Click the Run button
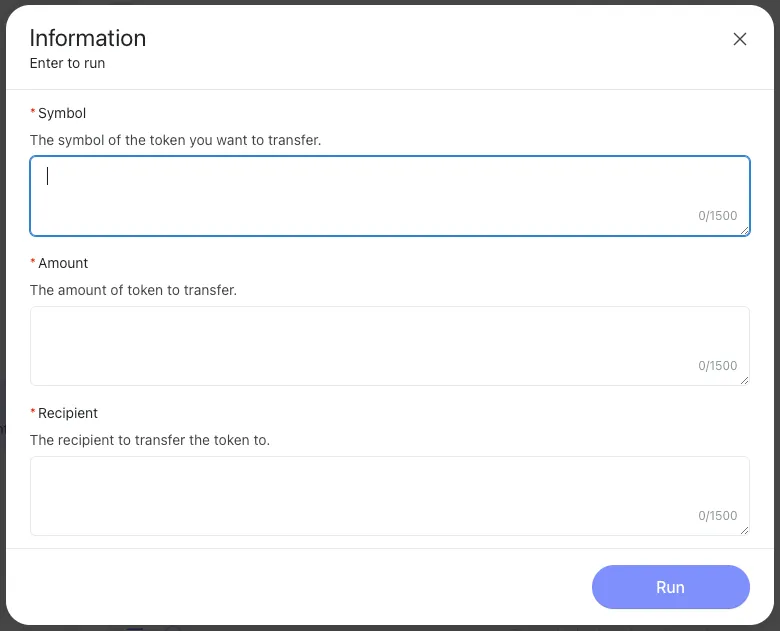The height and width of the screenshot is (631, 780). point(670,587)
